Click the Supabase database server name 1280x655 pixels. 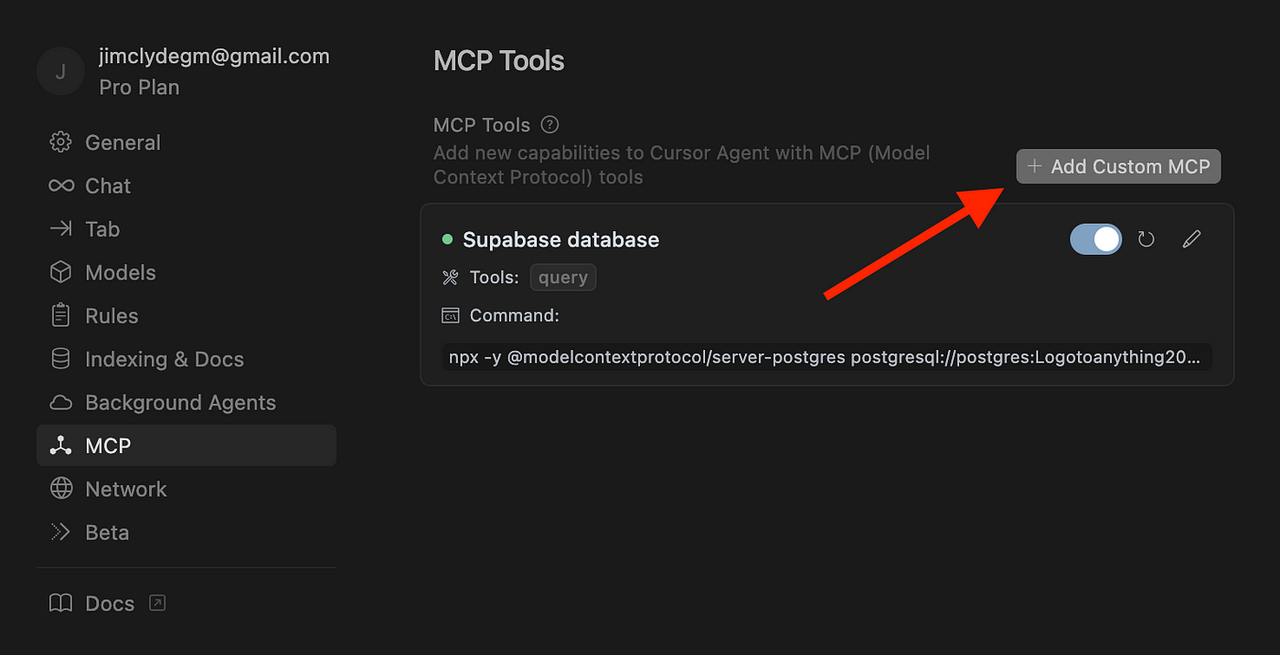561,240
